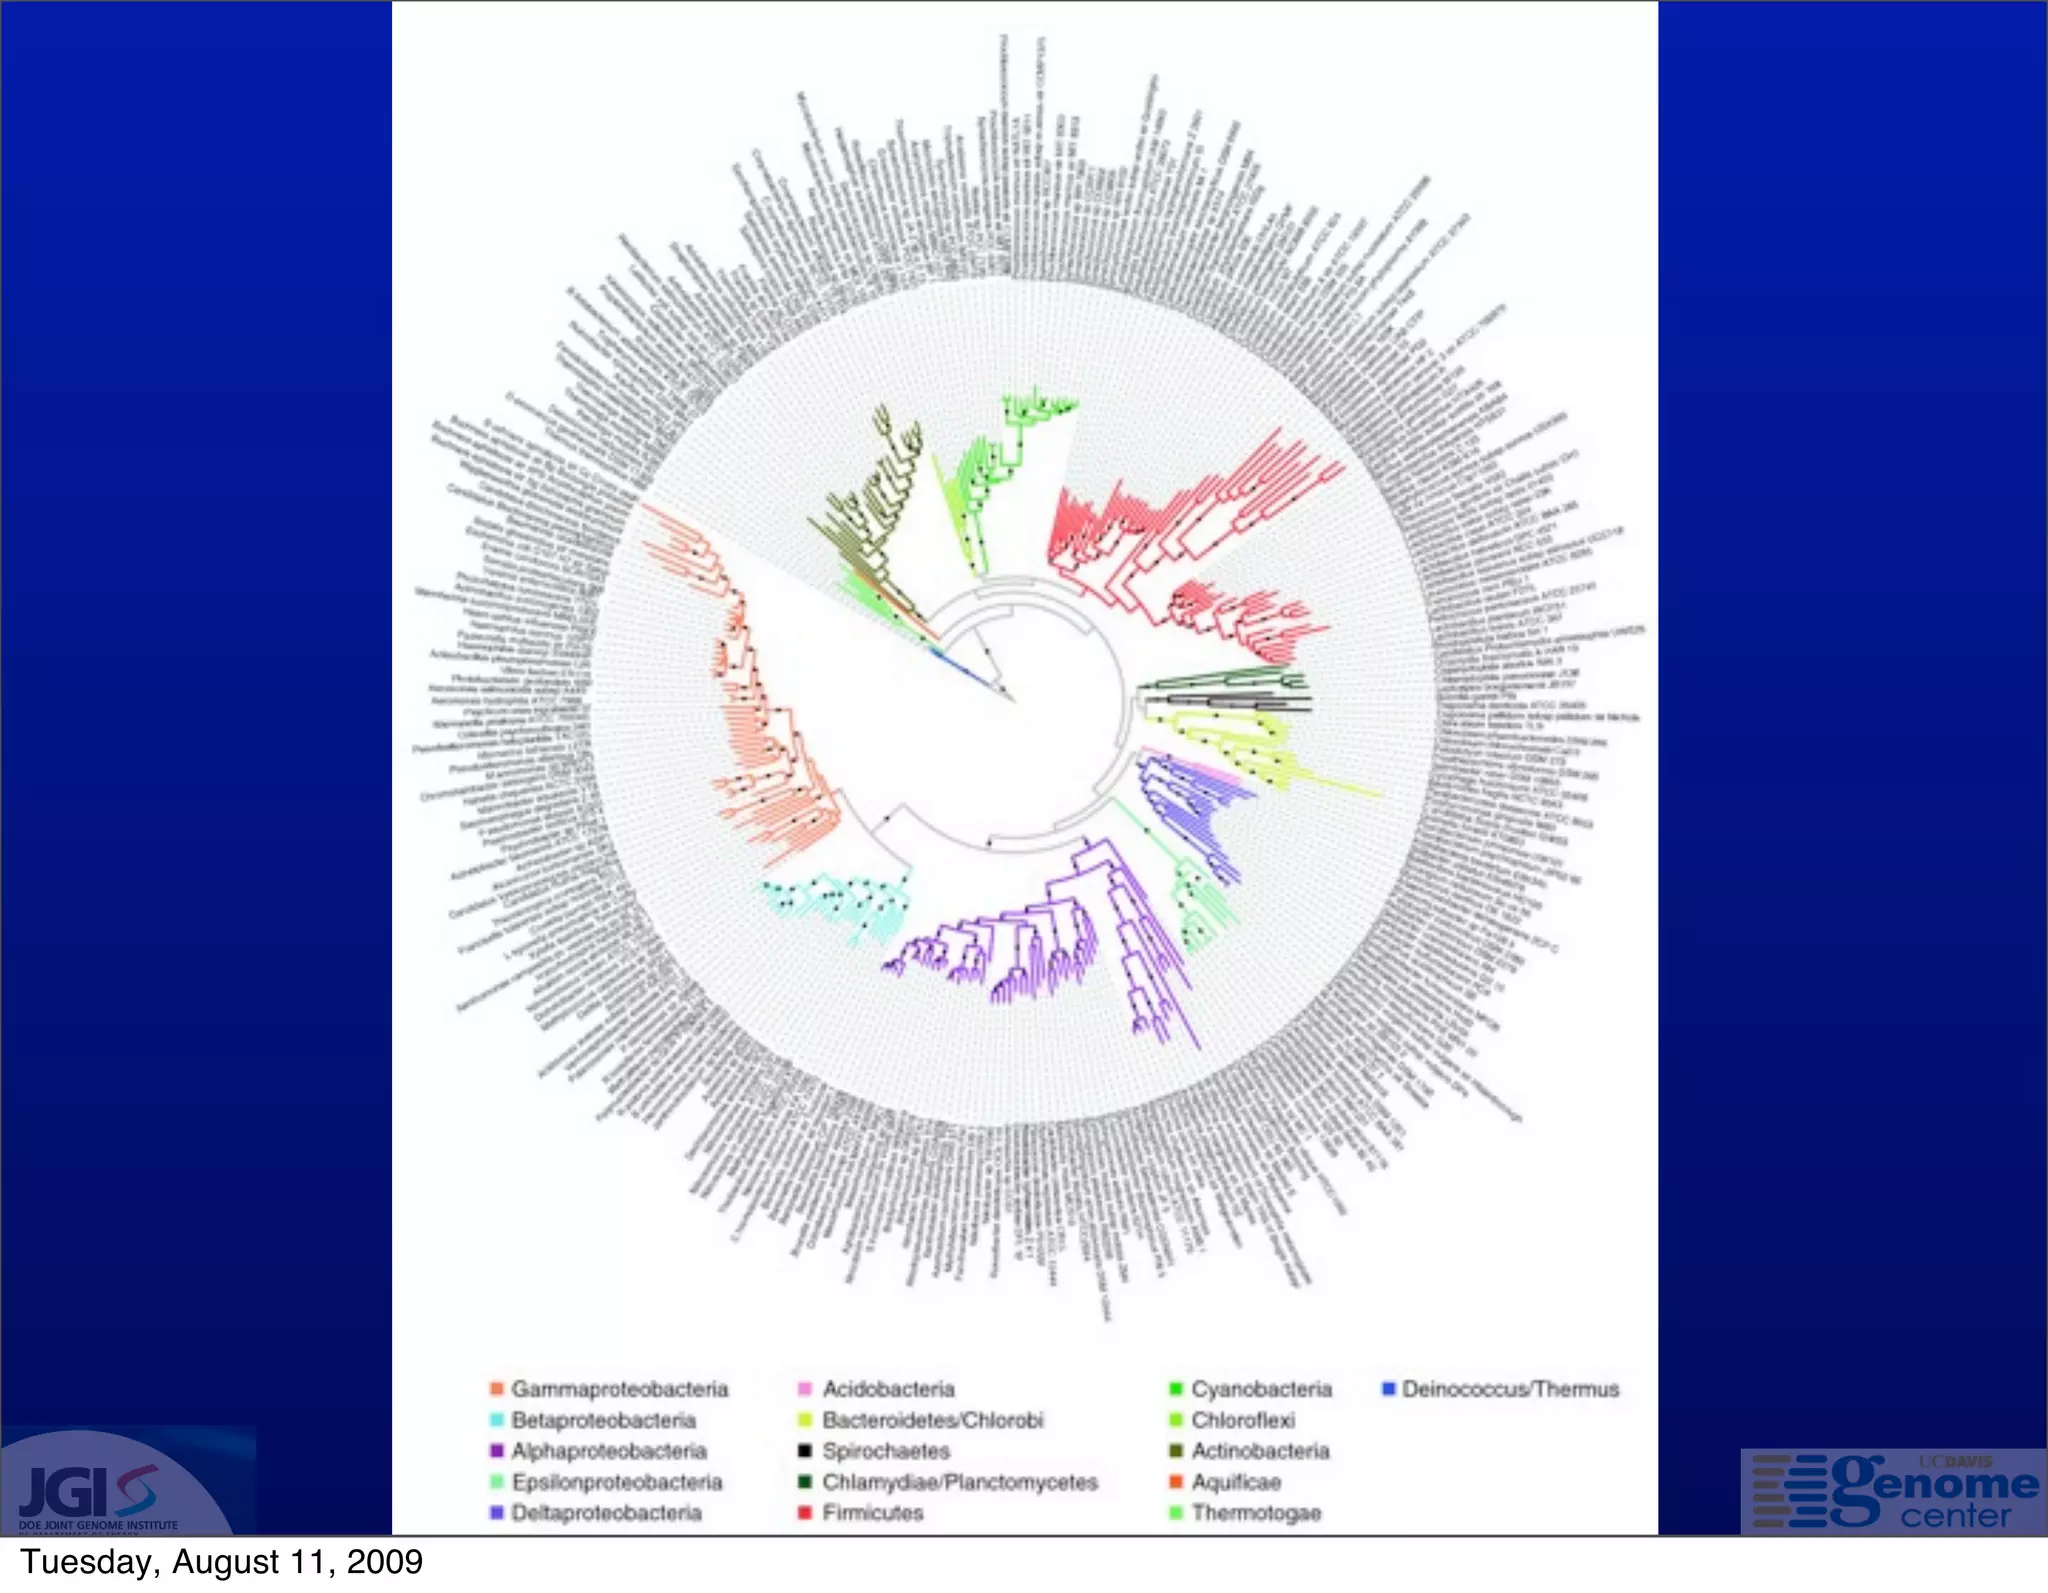Click the UC Davis Genome Center logo

pyautogui.click(x=1895, y=1493)
